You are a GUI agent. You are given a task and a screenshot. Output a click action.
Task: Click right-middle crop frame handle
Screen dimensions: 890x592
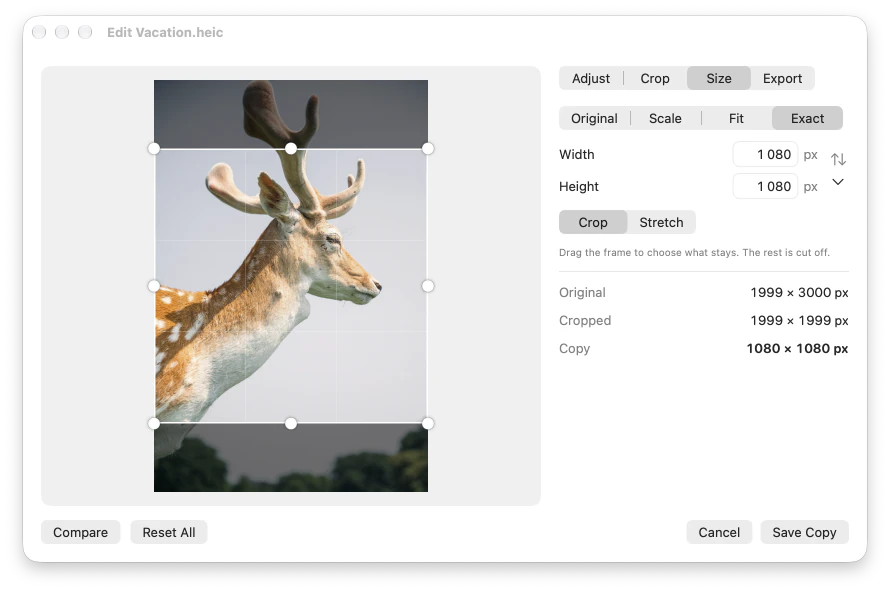pos(428,285)
